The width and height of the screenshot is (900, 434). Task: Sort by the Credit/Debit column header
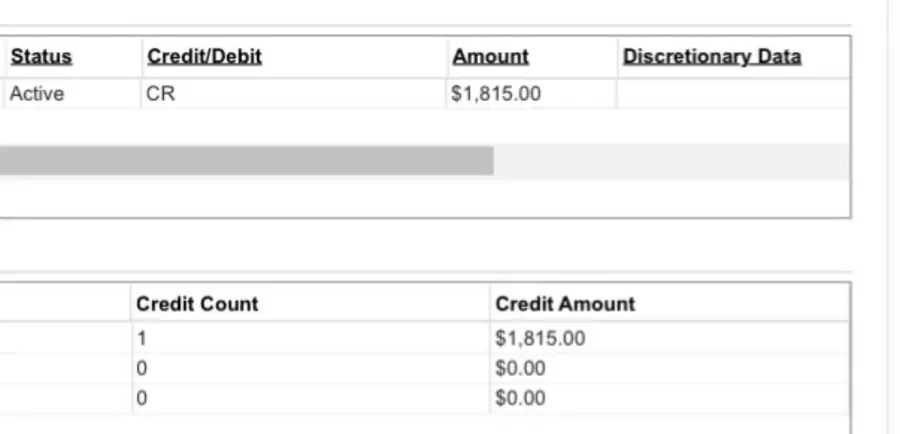[x=204, y=57]
